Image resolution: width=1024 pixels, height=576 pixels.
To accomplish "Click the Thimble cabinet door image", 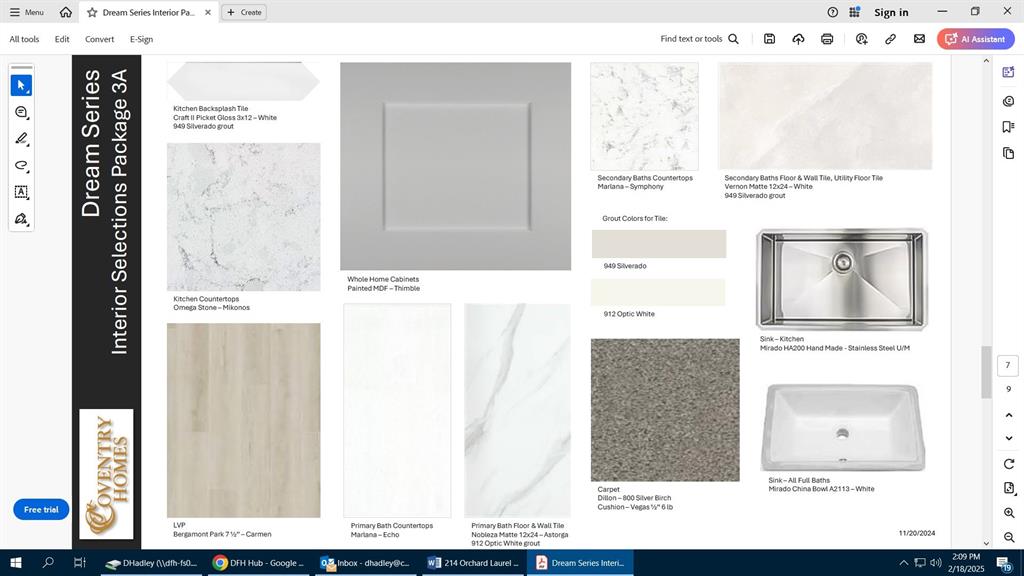I will coord(455,167).
